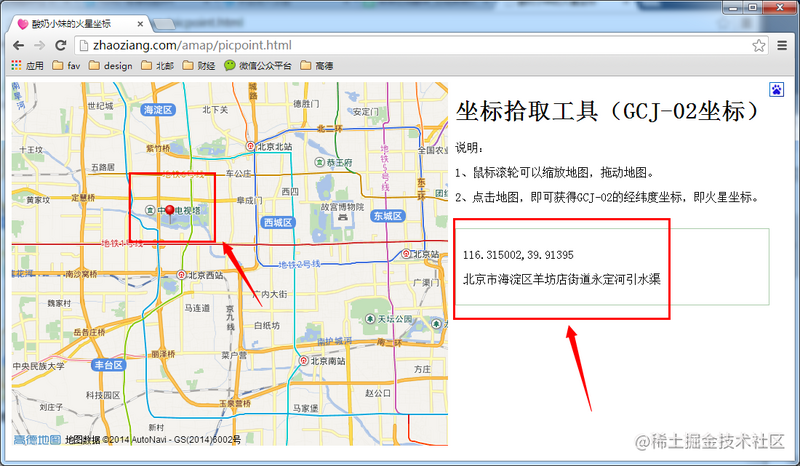
Task: Reload the page with the refresh icon
Action: pyautogui.click(x=61, y=45)
